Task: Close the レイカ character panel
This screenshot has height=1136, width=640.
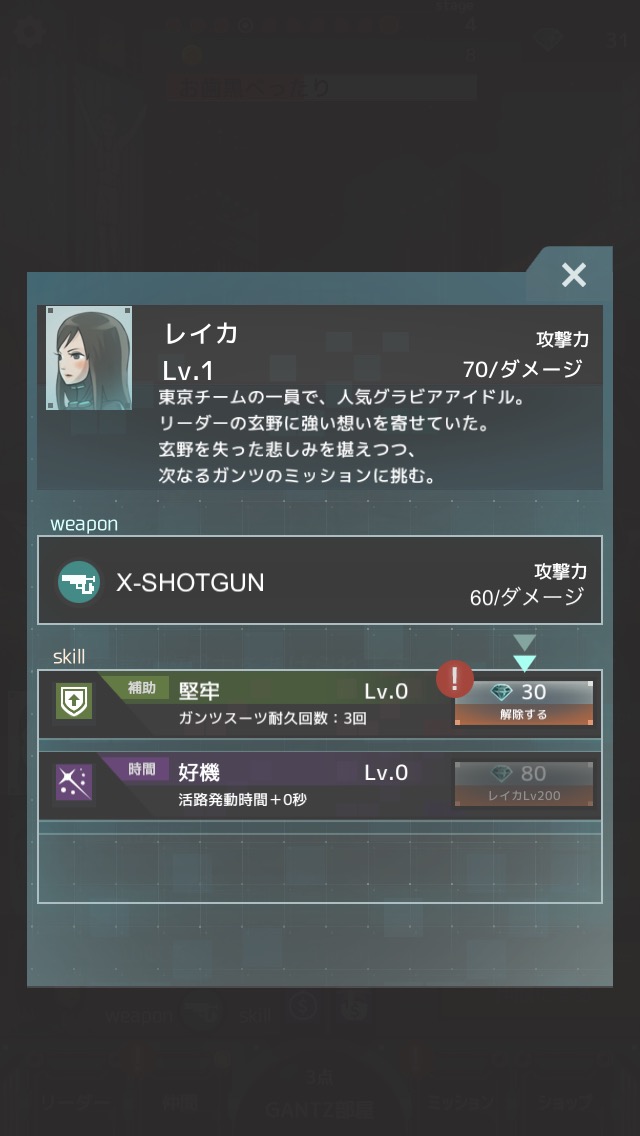Action: pyautogui.click(x=573, y=275)
